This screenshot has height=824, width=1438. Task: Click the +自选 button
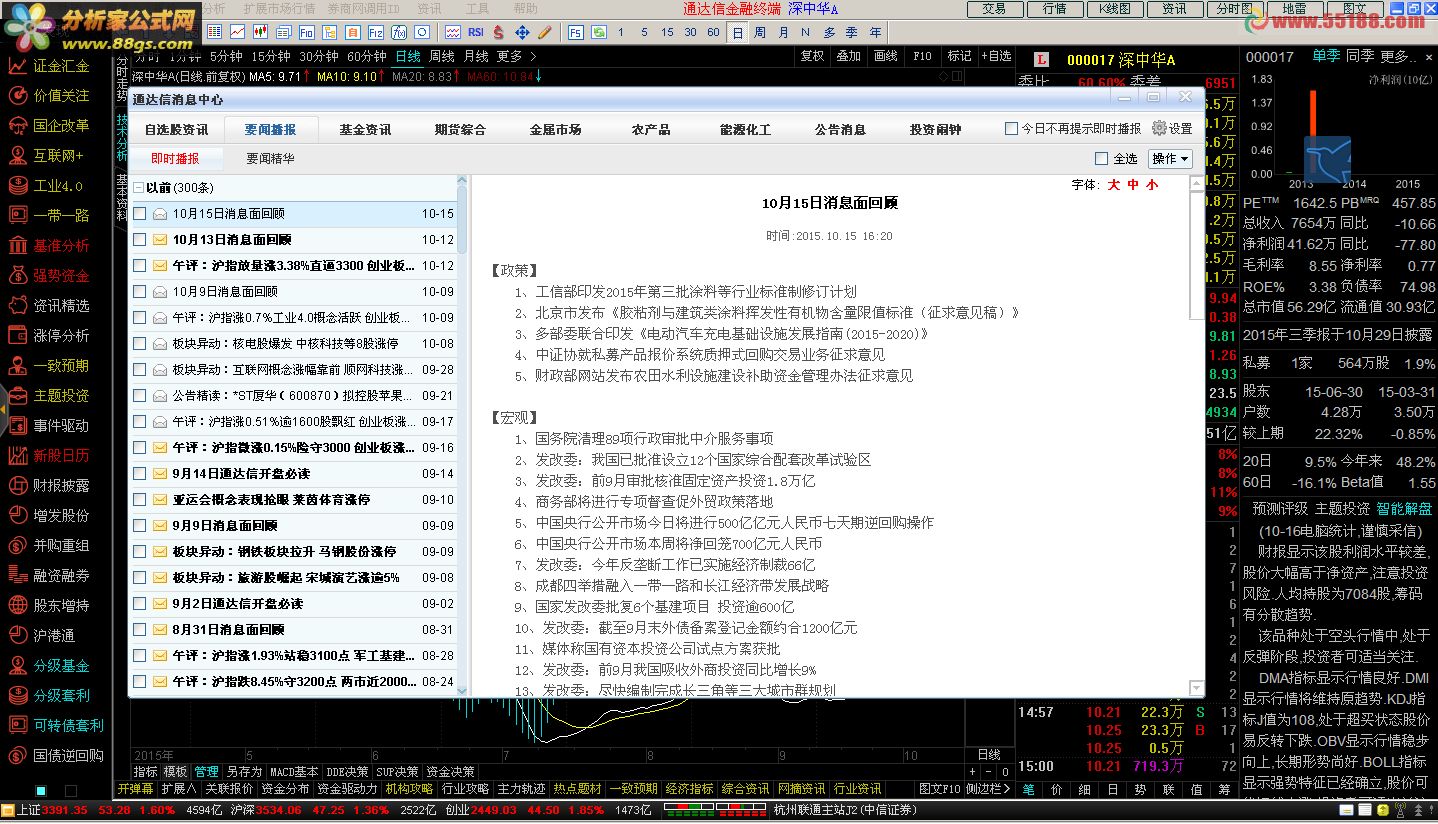point(995,57)
